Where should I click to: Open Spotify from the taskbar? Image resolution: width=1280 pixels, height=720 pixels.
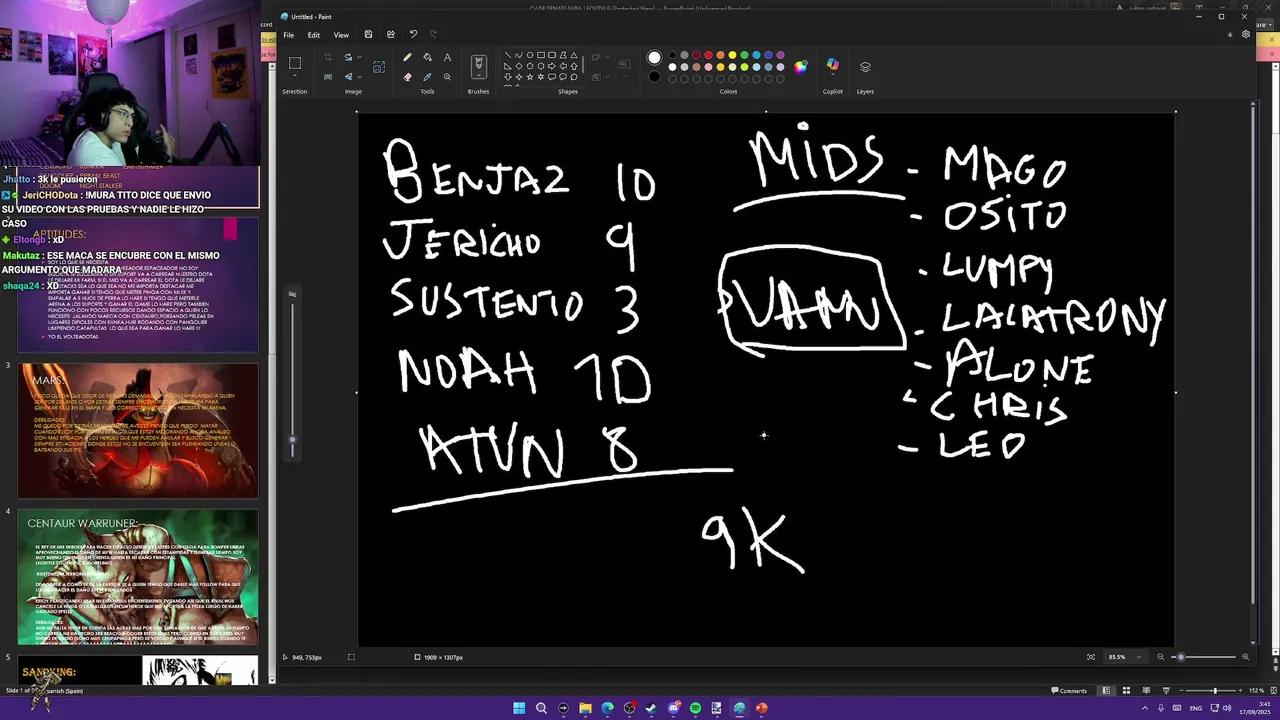click(695, 708)
